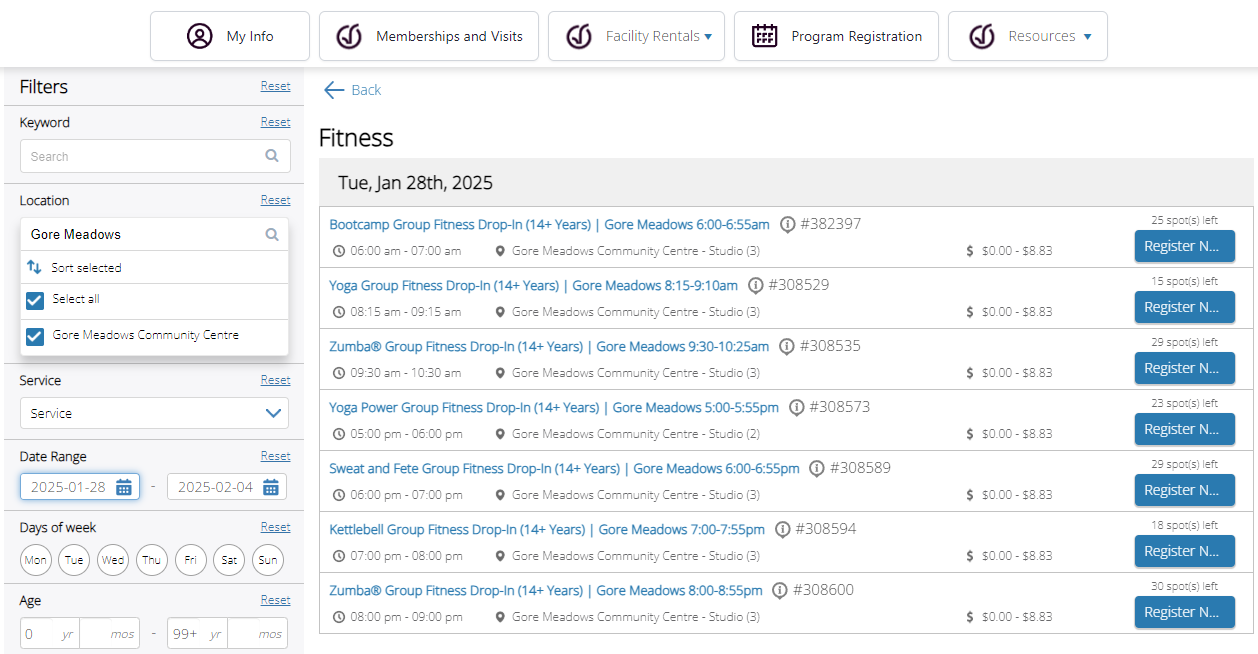Open the Memberships and Visits tab

click(x=429, y=36)
